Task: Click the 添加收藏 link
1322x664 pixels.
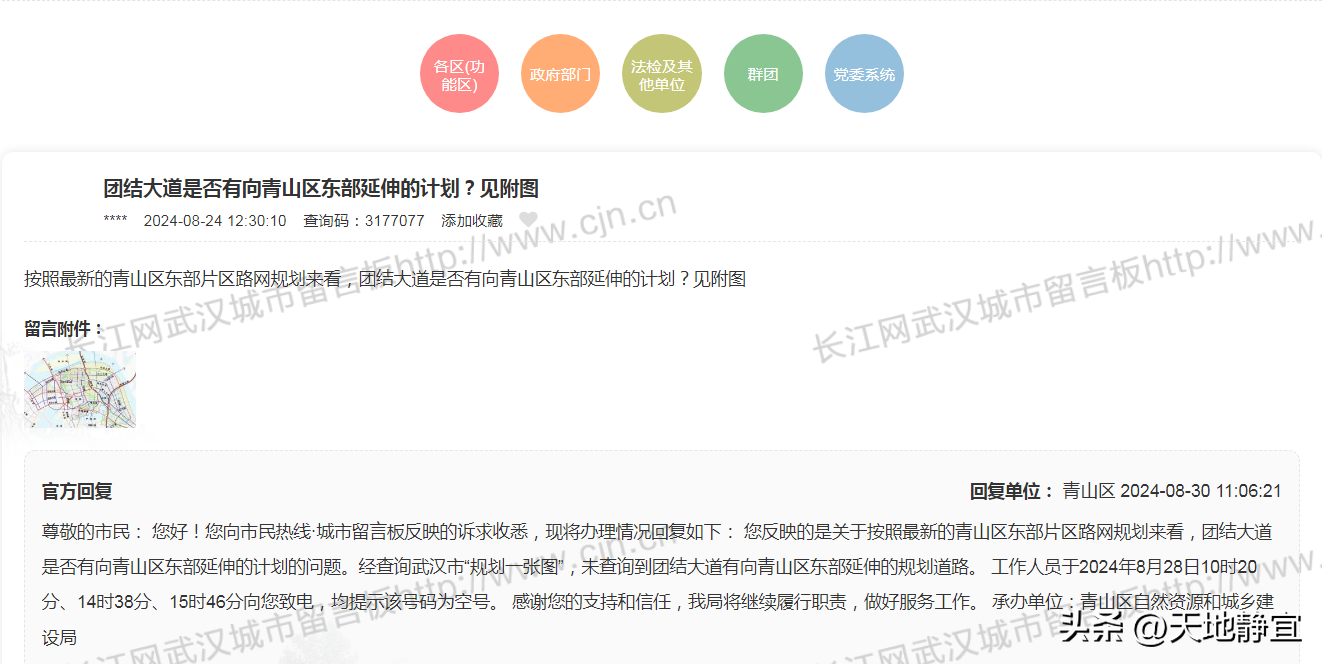Action: [472, 221]
